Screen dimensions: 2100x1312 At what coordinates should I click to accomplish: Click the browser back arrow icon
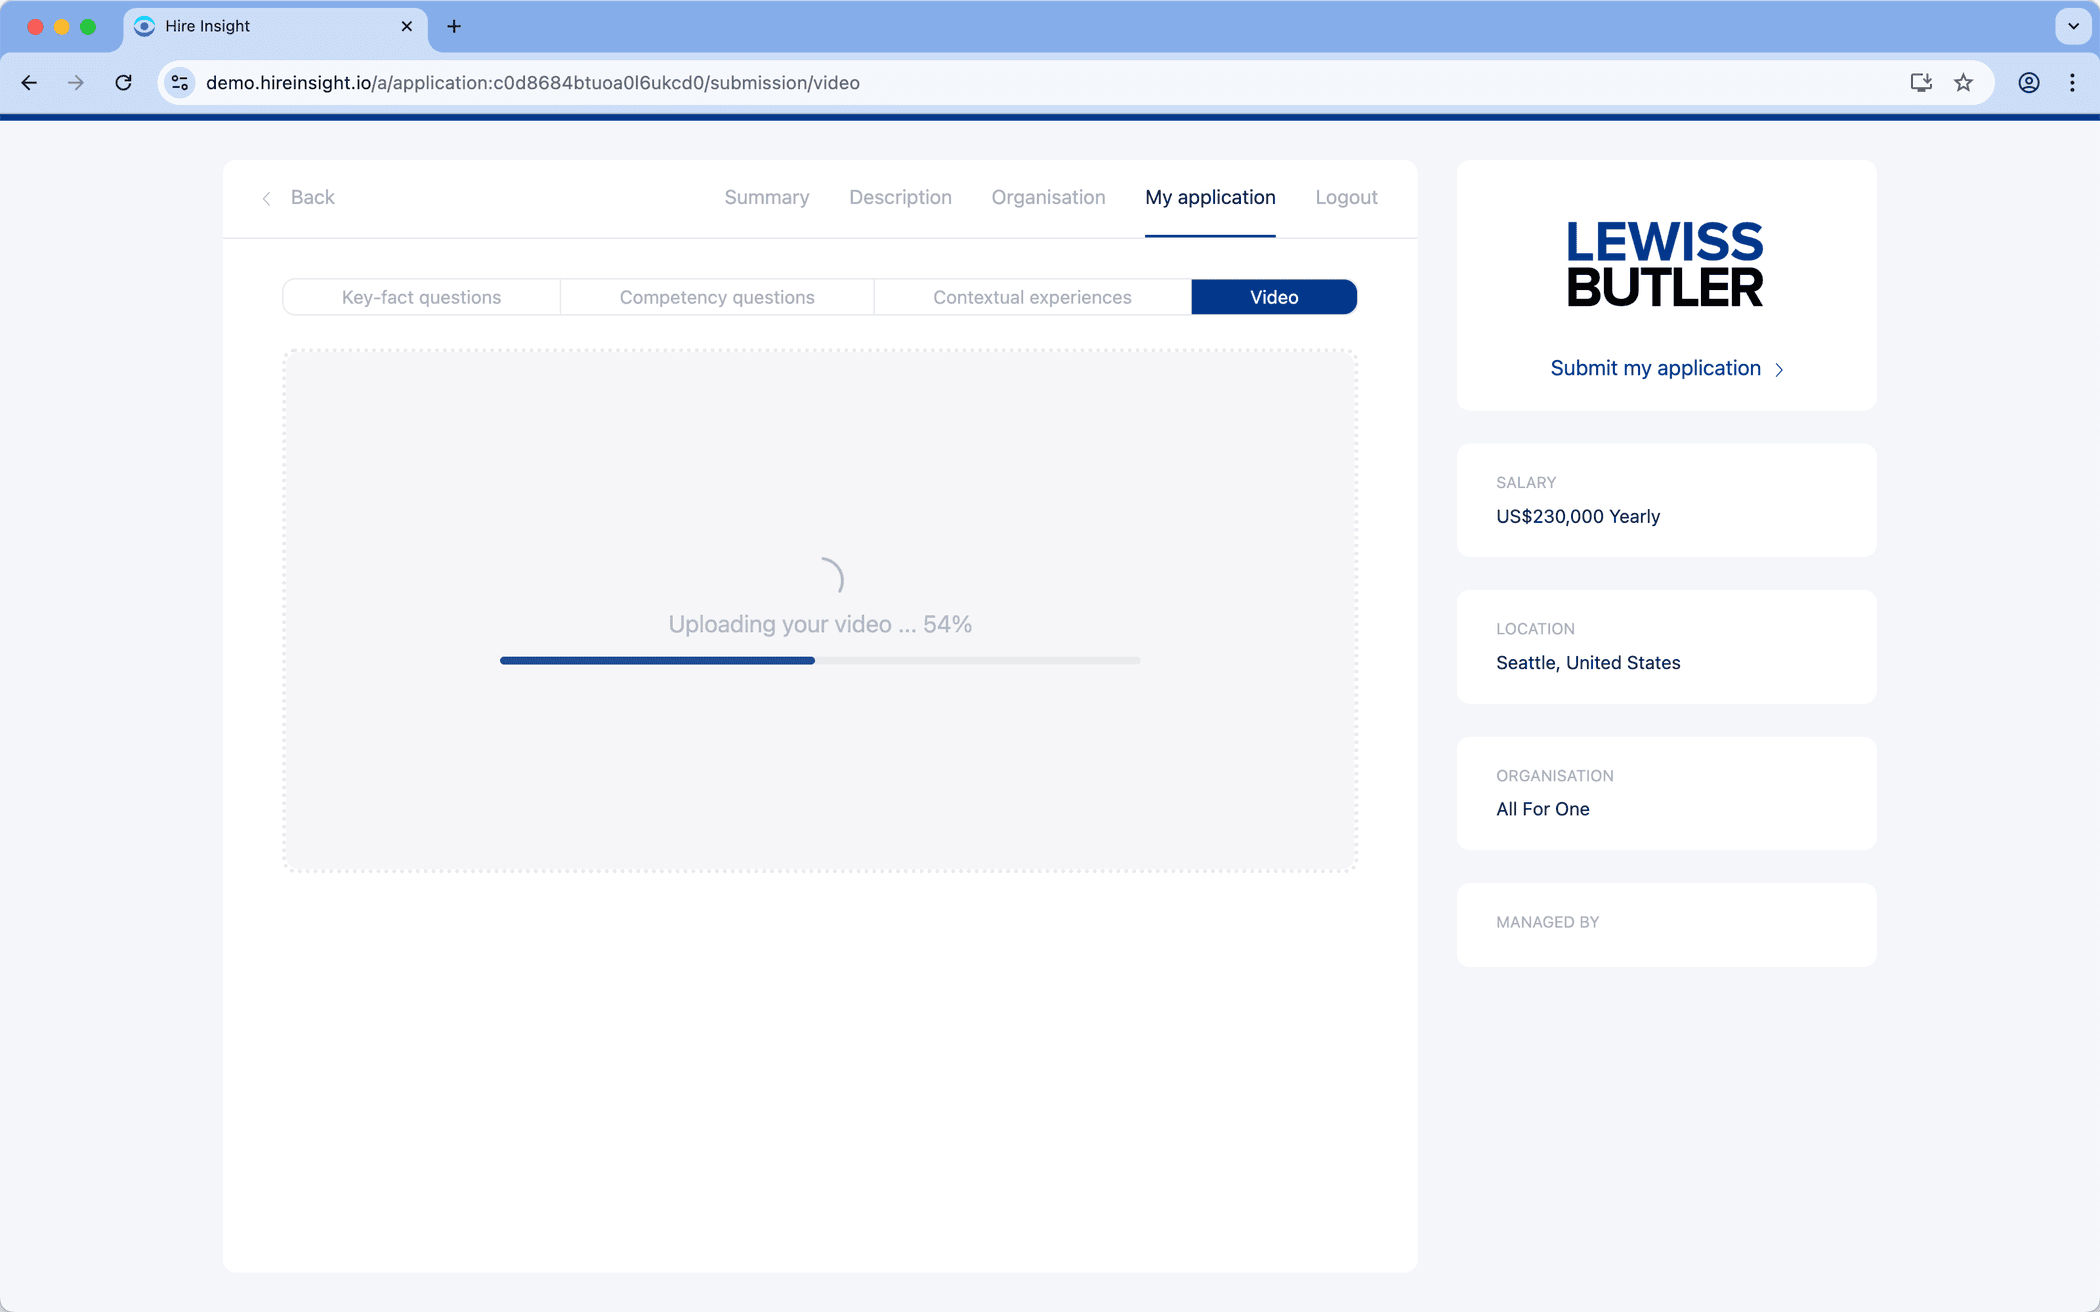(x=29, y=83)
